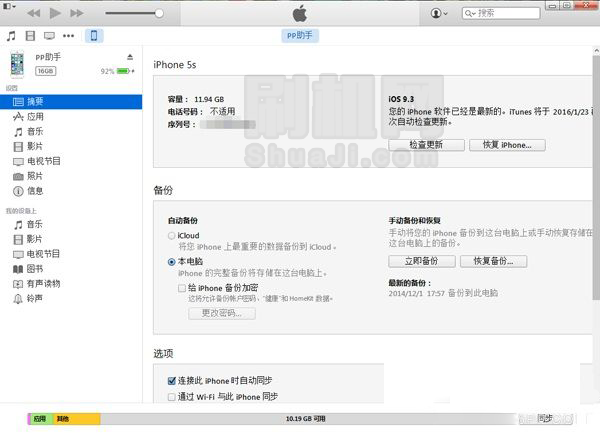Open the mini player menu dropdown

[9, 7]
